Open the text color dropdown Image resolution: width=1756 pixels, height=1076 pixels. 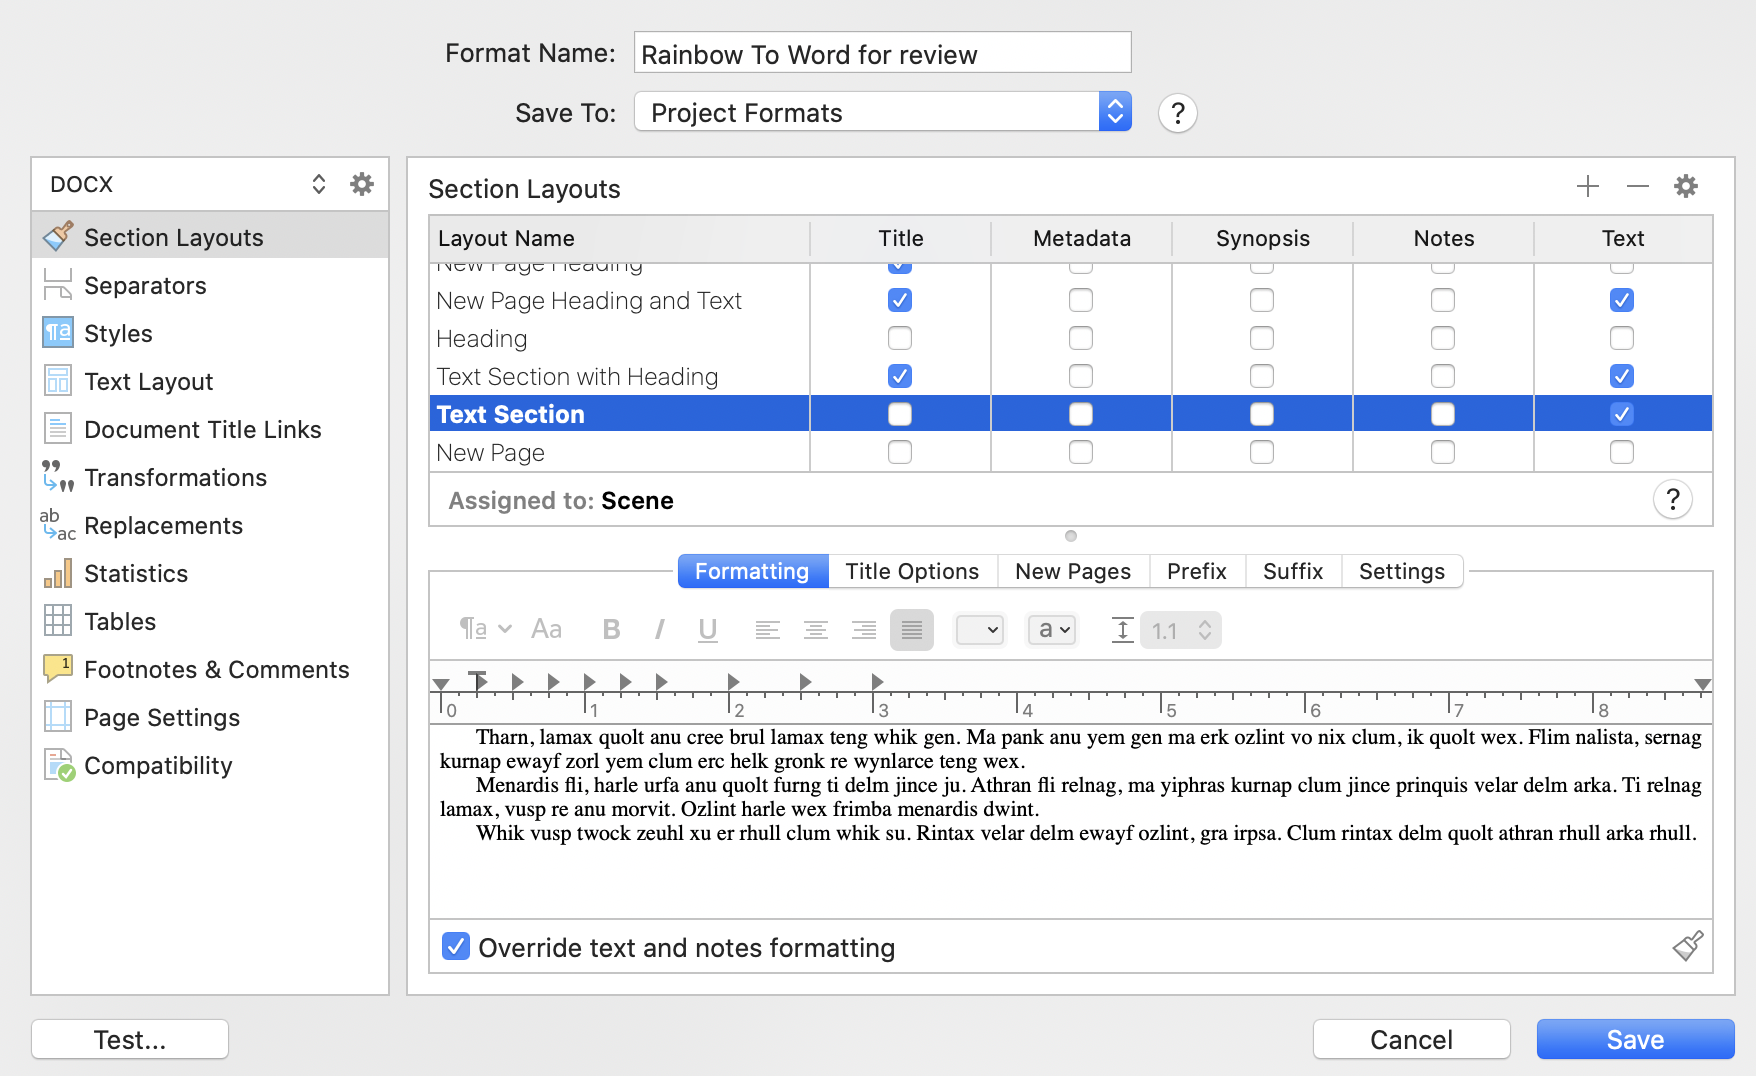tap(980, 630)
